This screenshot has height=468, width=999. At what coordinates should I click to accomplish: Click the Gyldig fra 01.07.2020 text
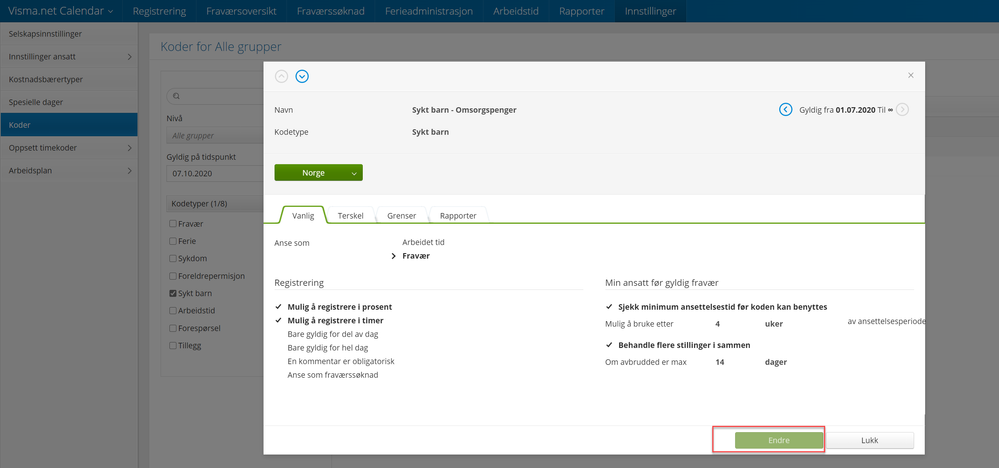pos(837,110)
